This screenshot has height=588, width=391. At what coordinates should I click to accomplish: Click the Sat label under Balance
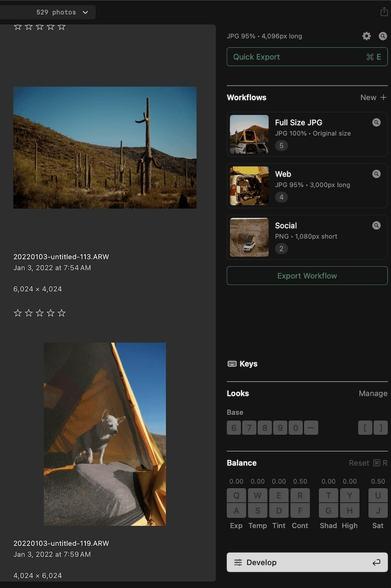coord(378,525)
